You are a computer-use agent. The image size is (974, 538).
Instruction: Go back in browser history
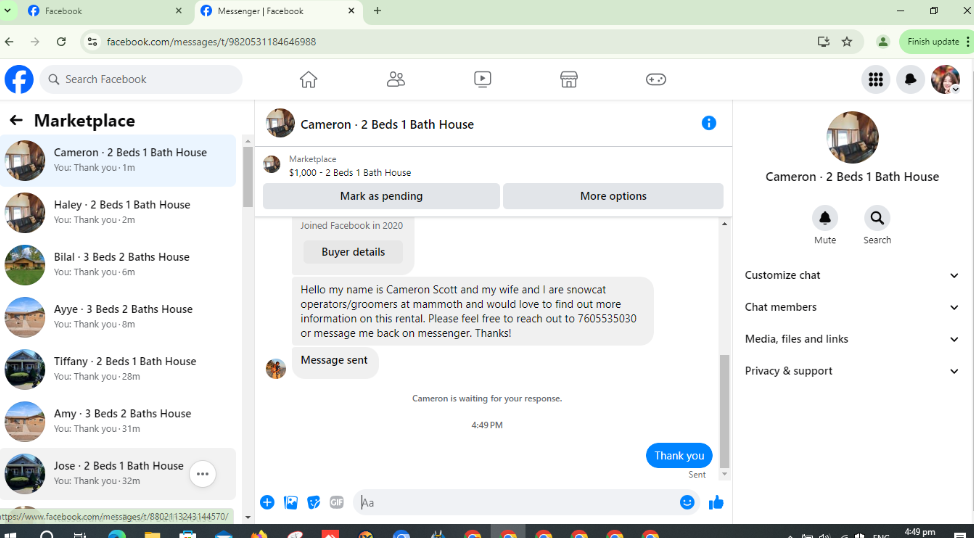pos(9,42)
